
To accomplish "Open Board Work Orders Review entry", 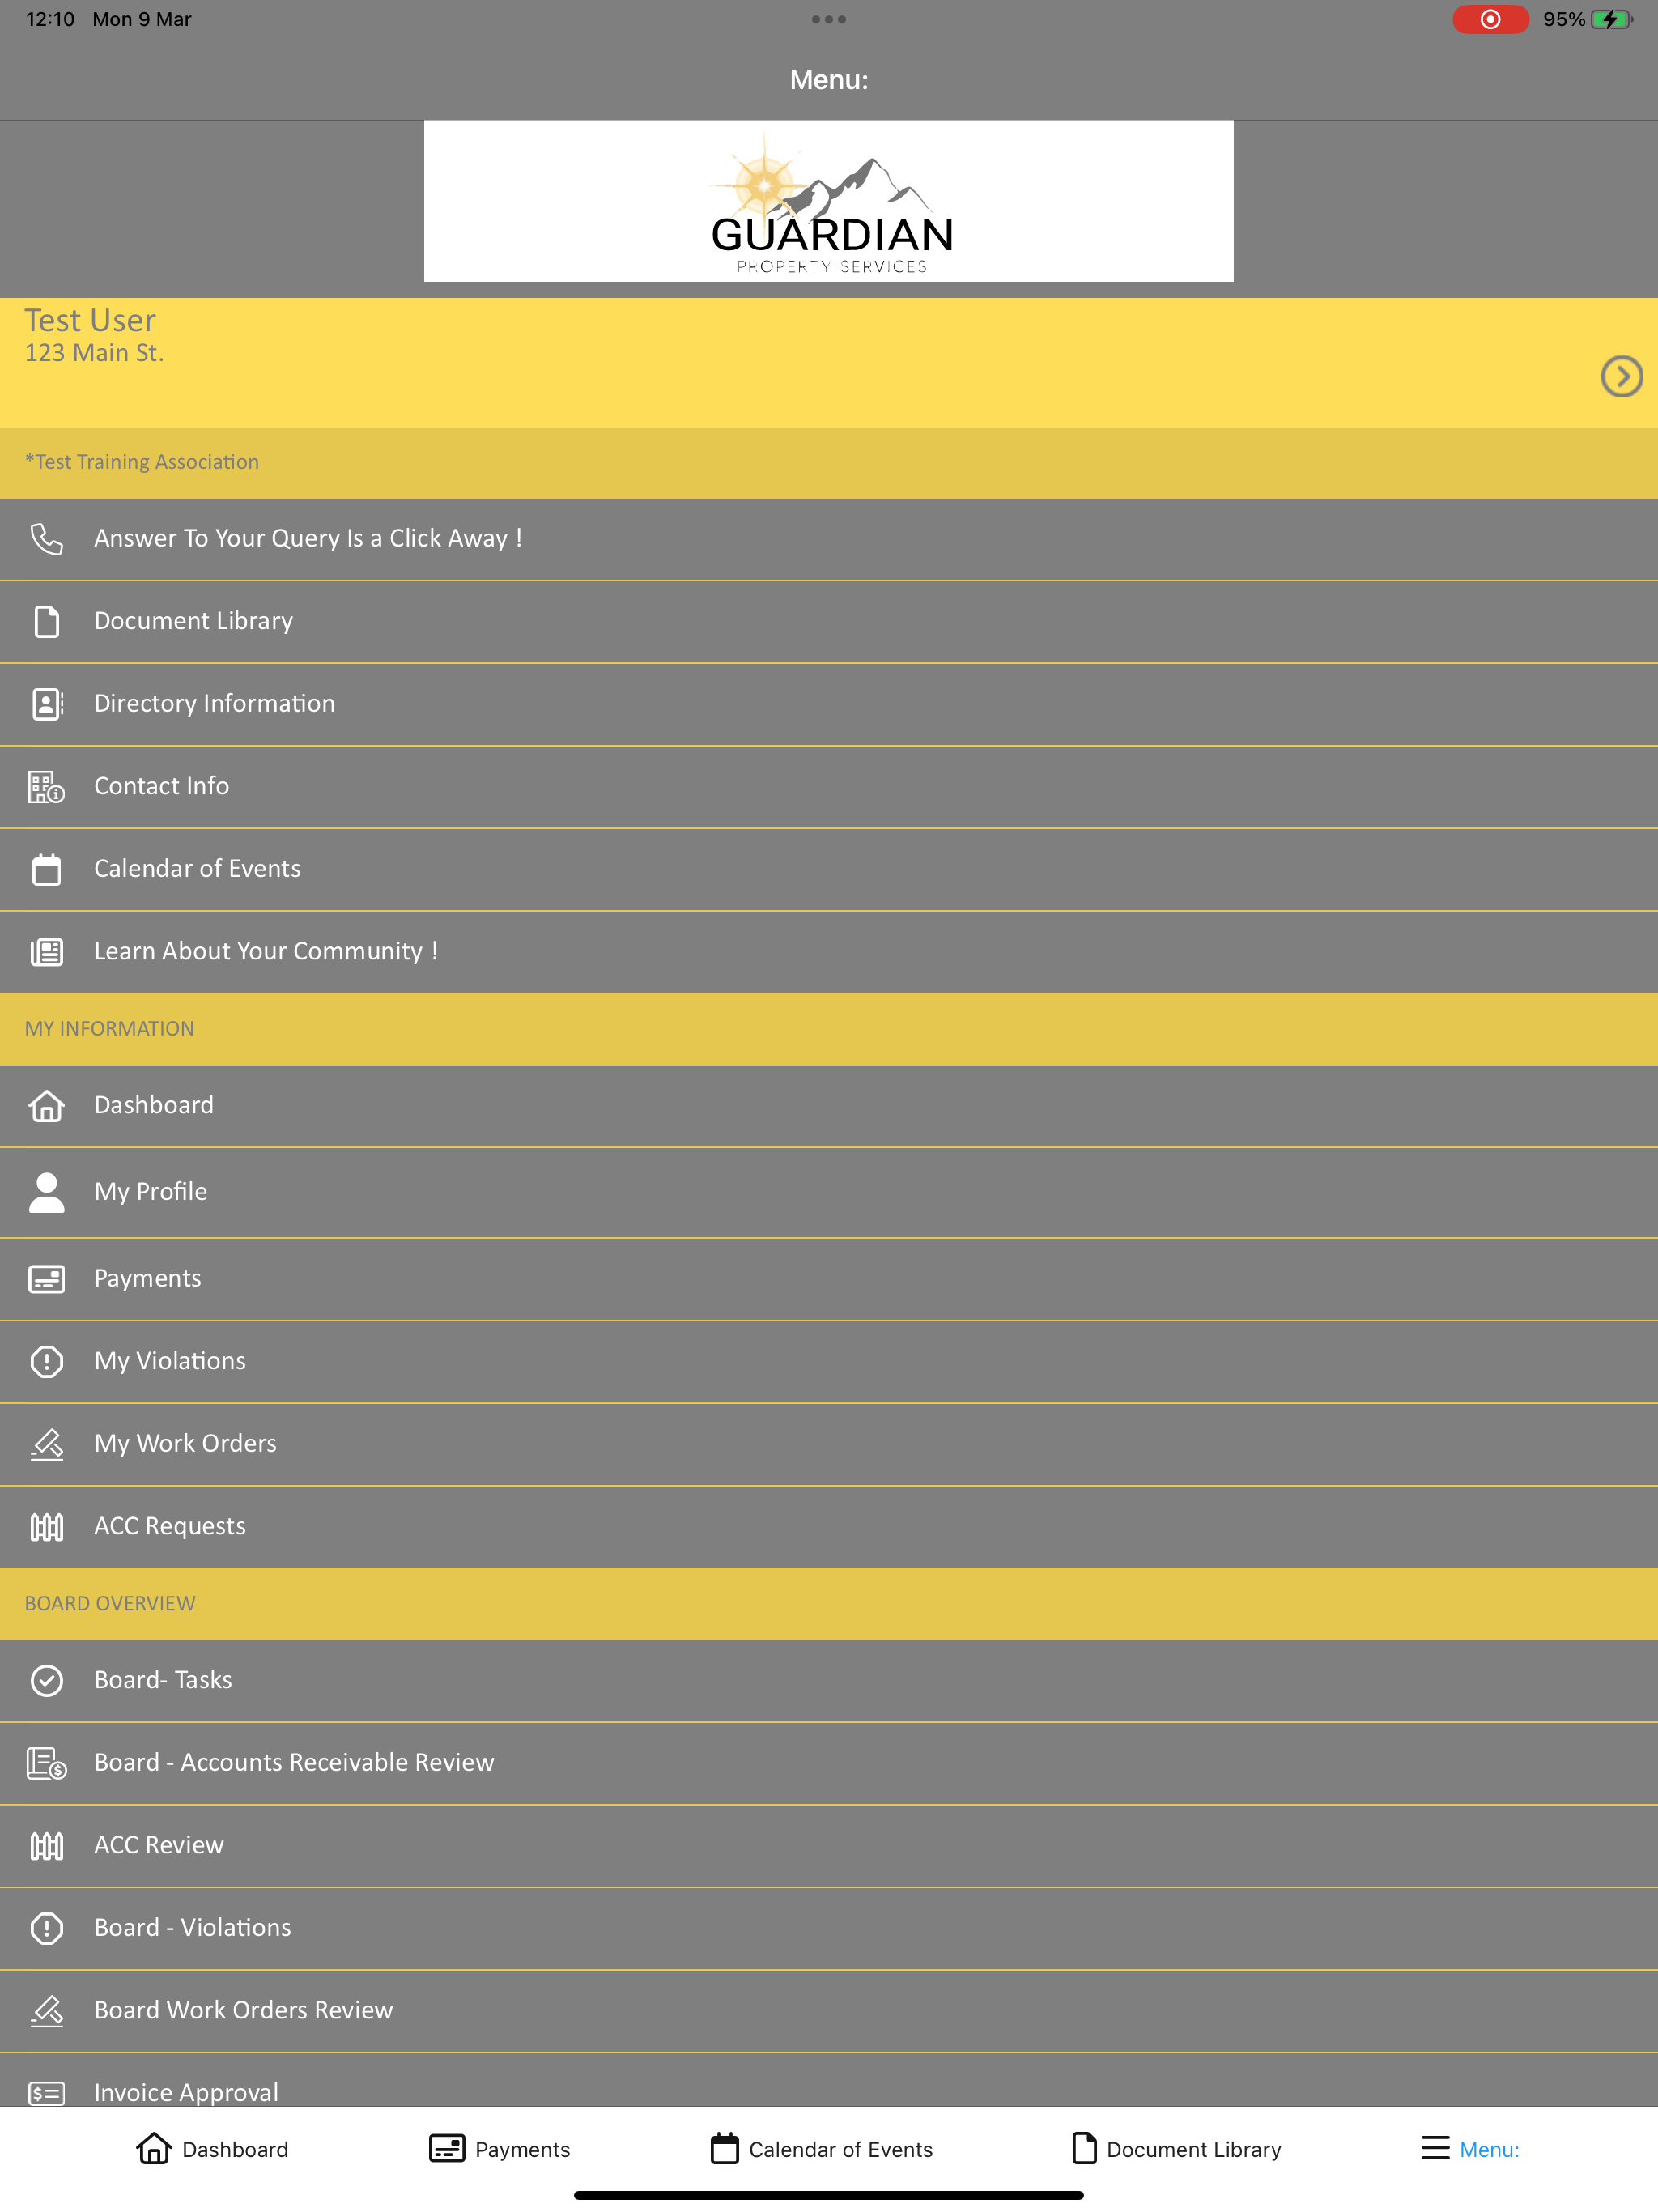I will (829, 2011).
